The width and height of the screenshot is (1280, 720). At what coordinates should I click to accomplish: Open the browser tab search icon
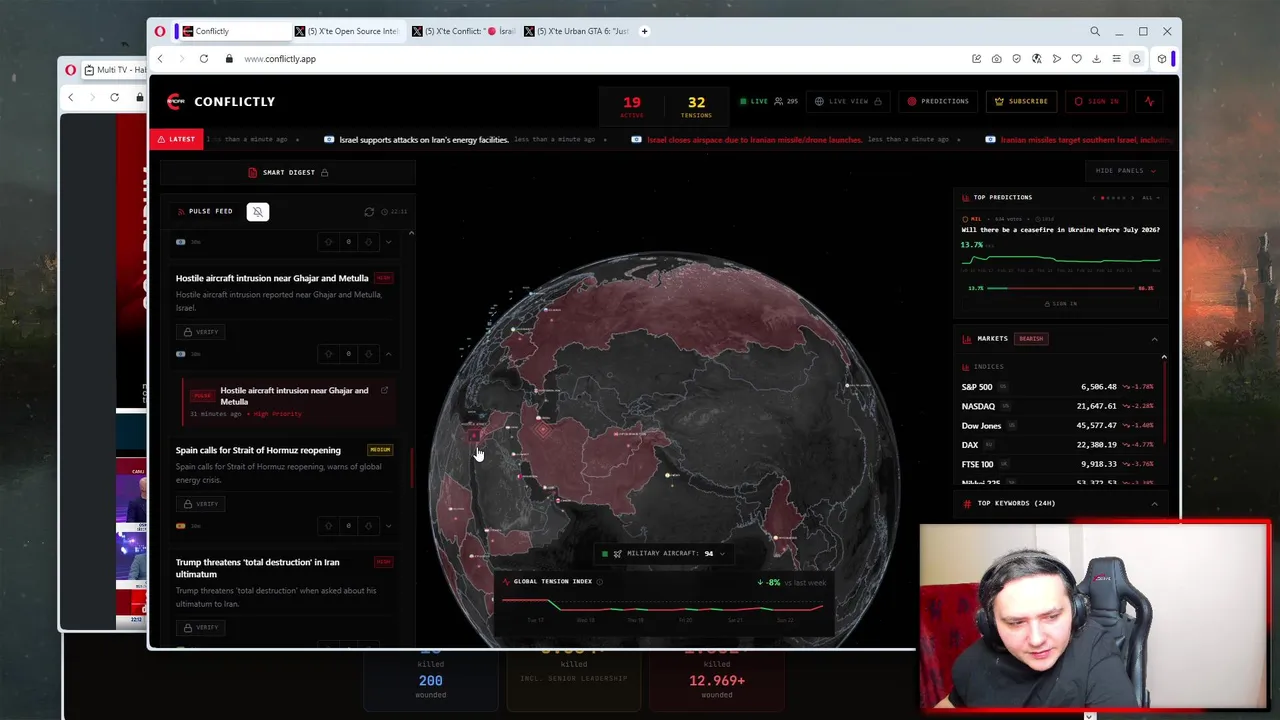(1095, 32)
